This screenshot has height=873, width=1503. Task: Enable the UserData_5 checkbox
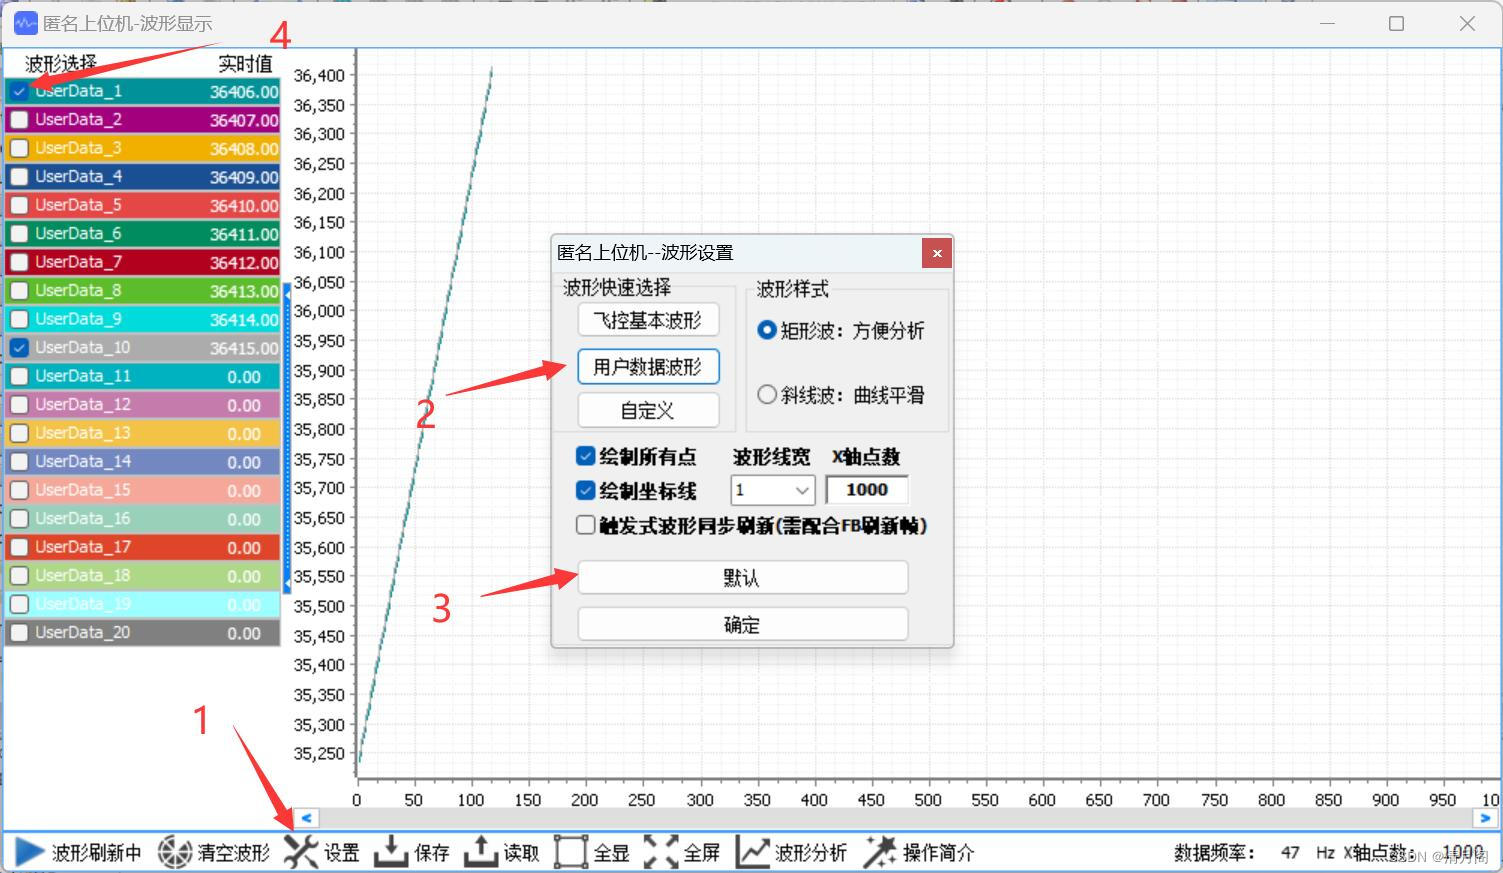click(x=19, y=205)
